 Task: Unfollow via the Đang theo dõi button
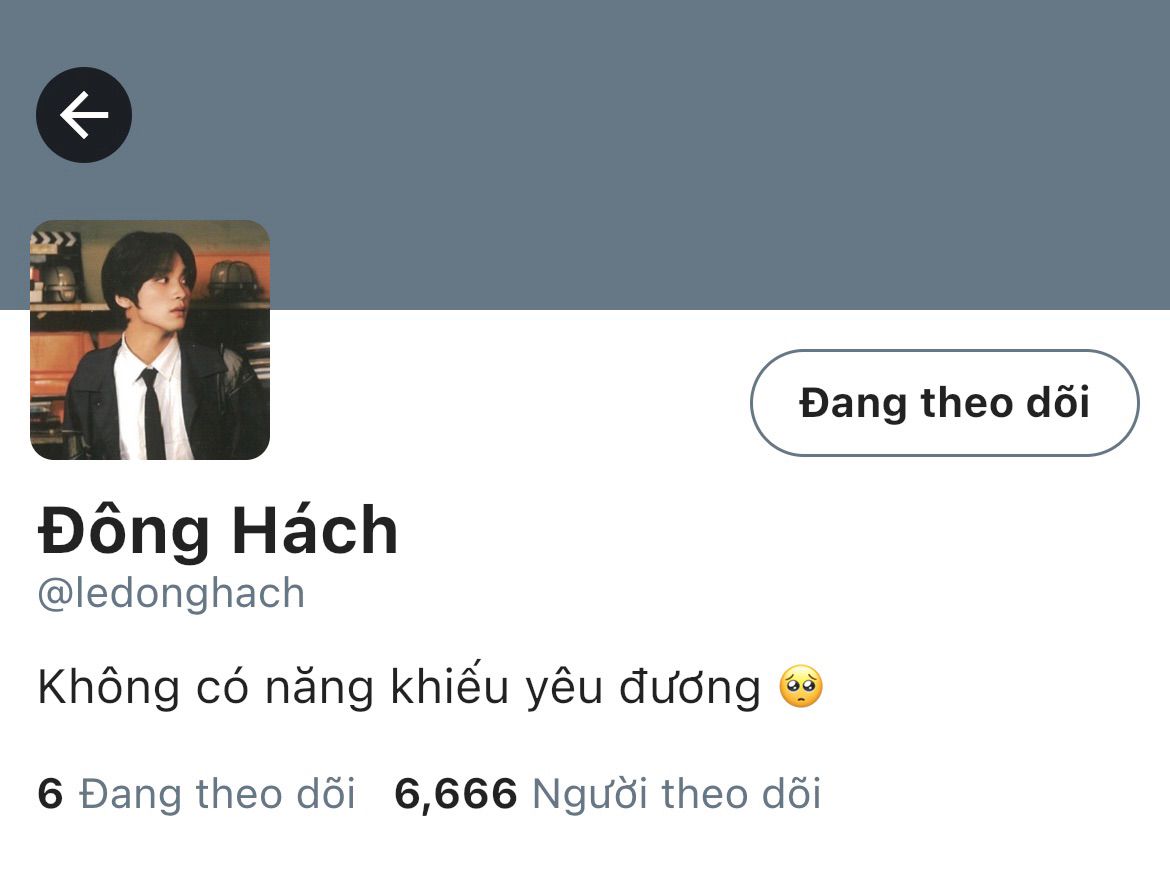coord(944,402)
